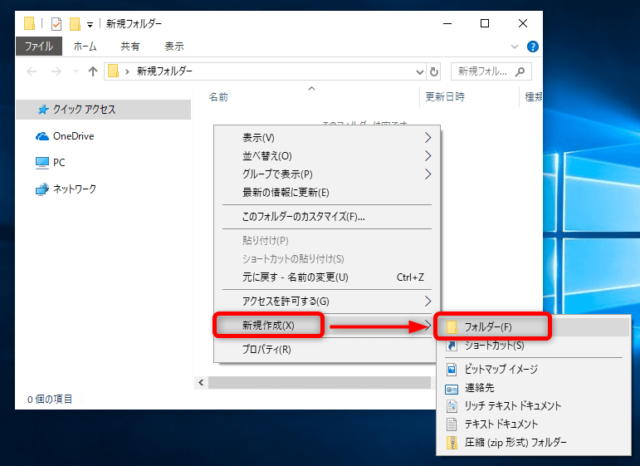Choose リッチ テキスト ドキュメント in submenu
This screenshot has width=640, height=466.
533,406
